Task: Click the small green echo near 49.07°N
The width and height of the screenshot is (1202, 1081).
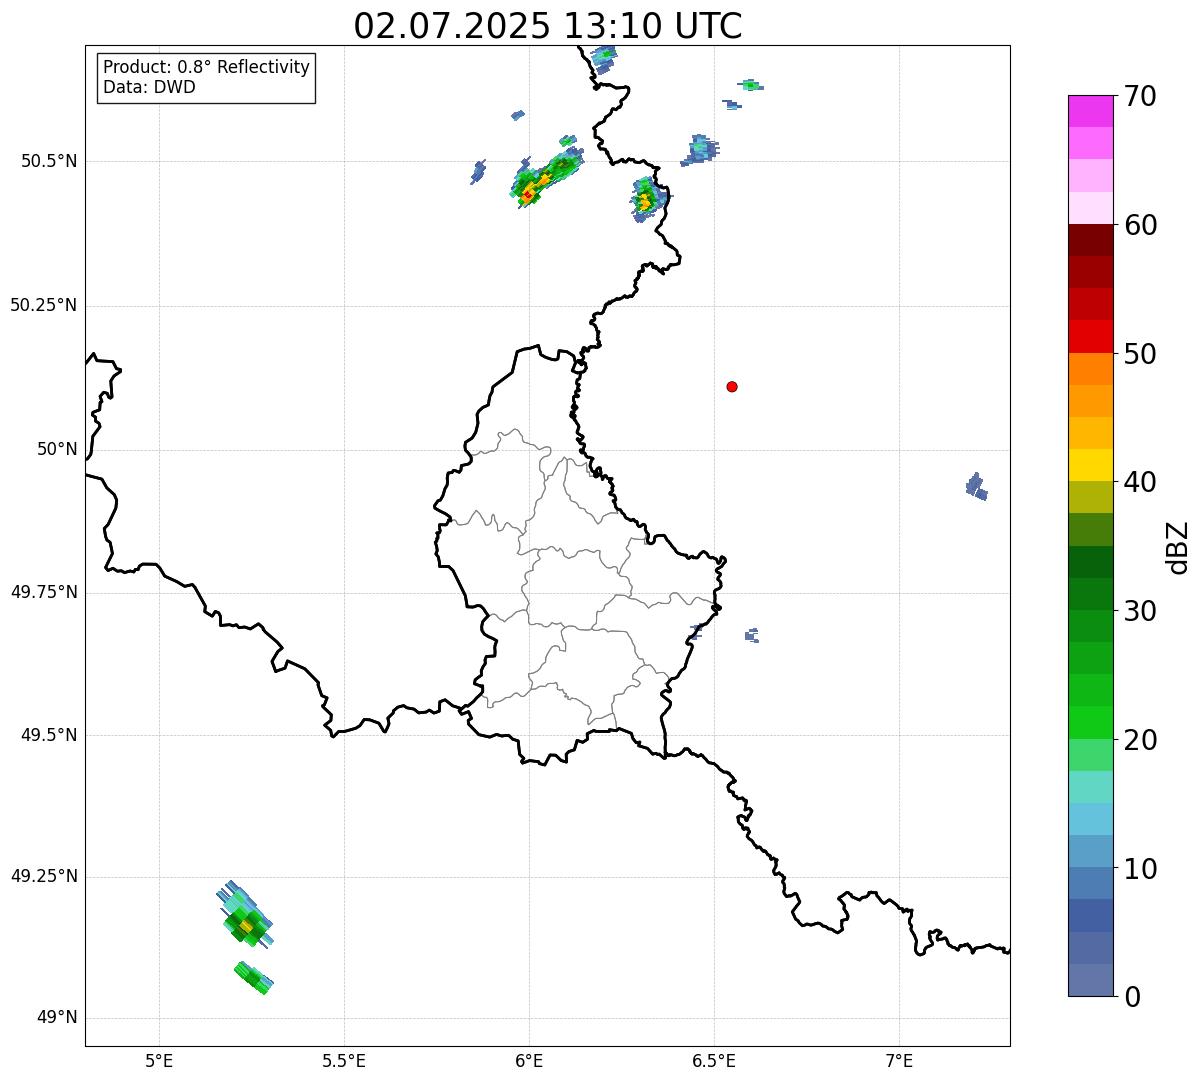Action: (254, 978)
